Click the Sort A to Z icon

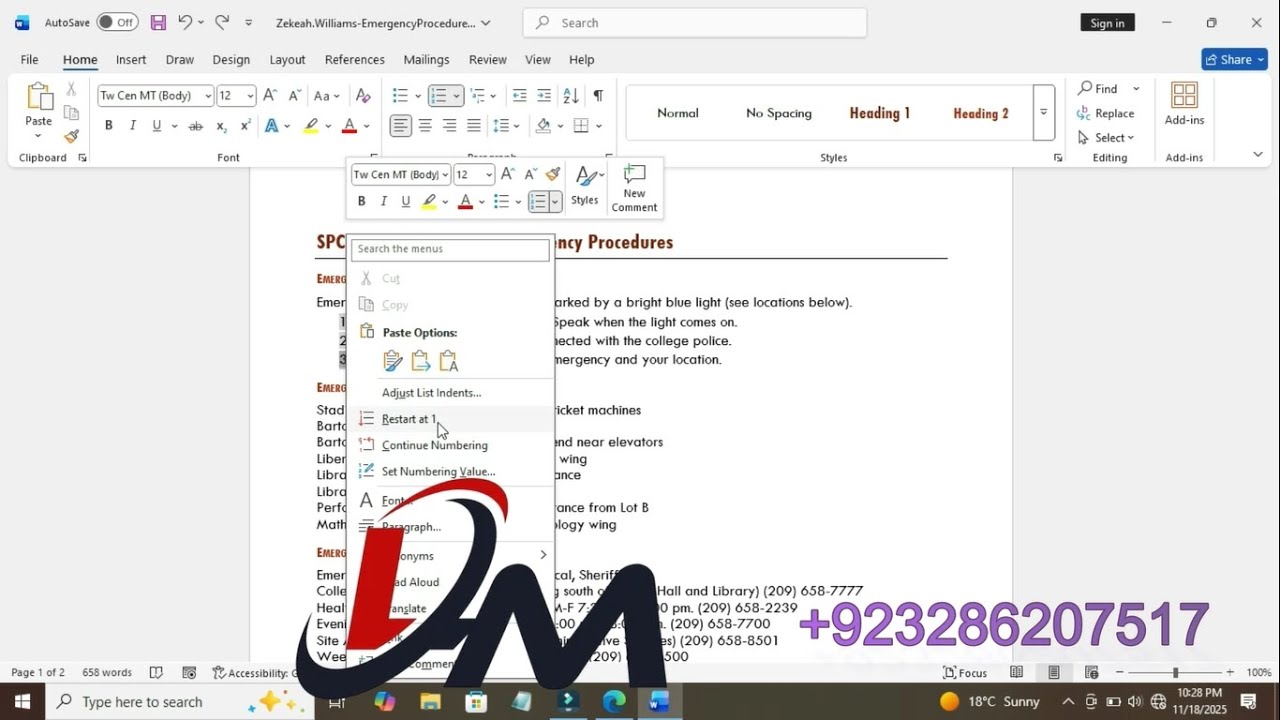pos(571,96)
